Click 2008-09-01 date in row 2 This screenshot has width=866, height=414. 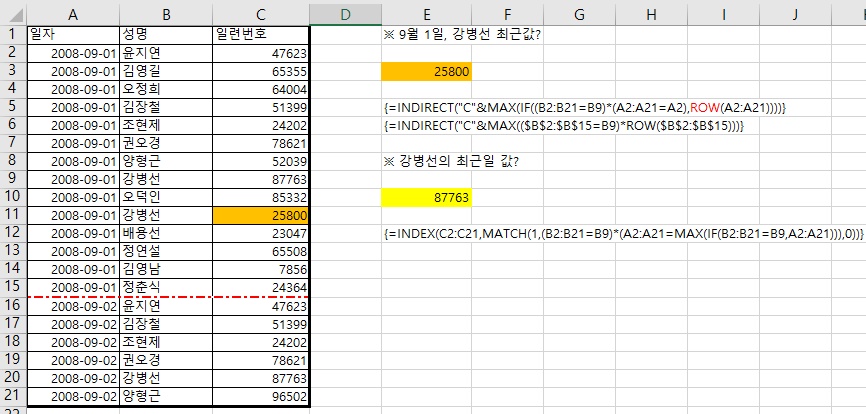[x=72, y=53]
